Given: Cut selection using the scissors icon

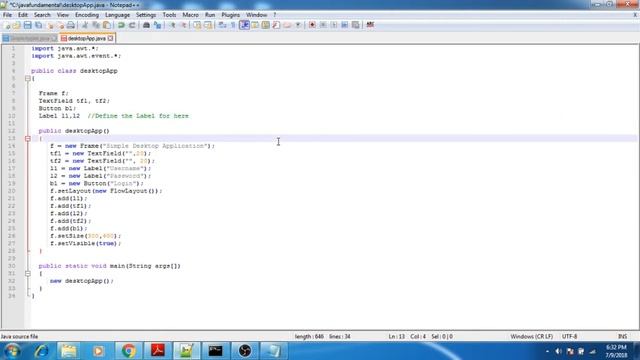Looking at the screenshot, I should [85, 25].
